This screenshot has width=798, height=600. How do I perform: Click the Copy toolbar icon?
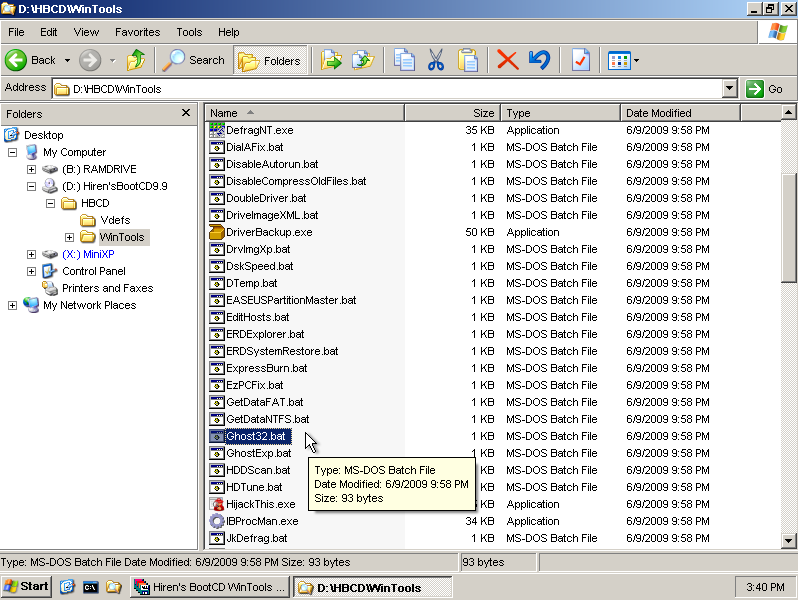[405, 61]
